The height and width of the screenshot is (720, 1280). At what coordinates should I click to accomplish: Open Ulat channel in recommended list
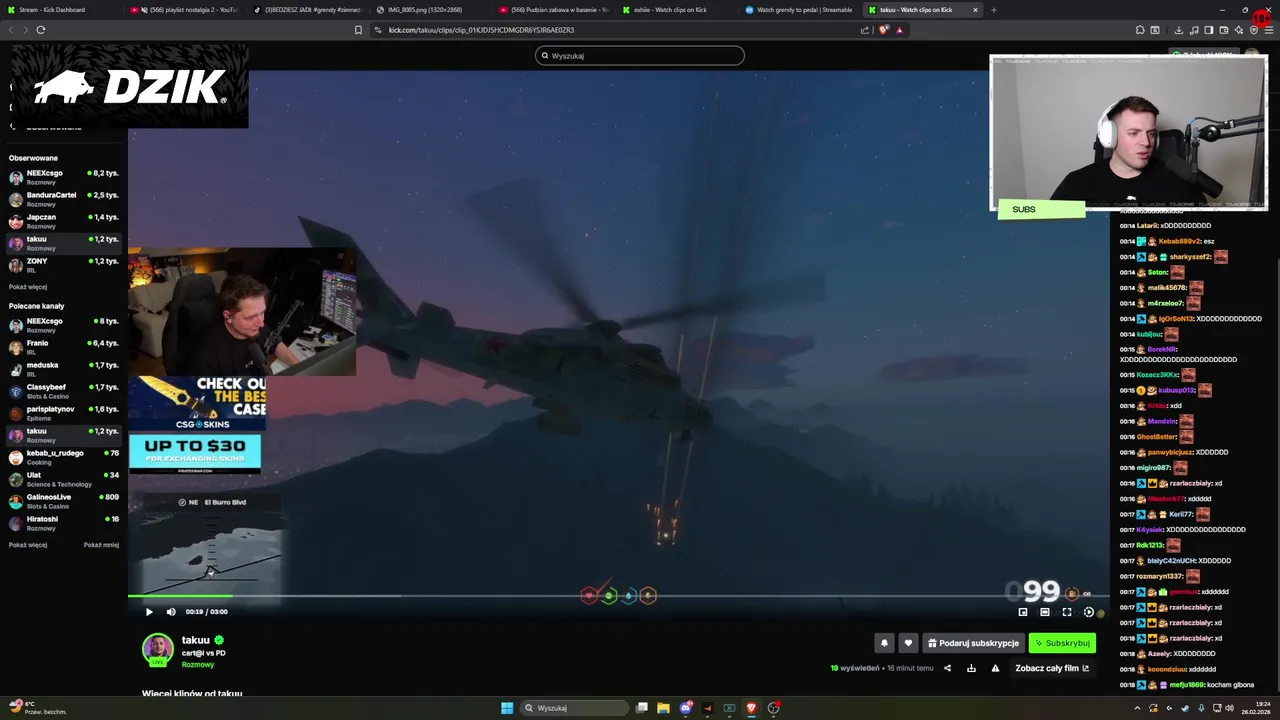(64, 479)
